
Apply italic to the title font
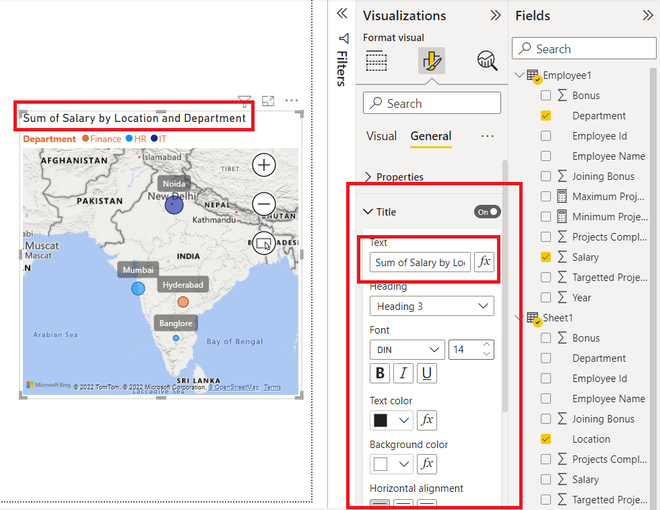403,373
